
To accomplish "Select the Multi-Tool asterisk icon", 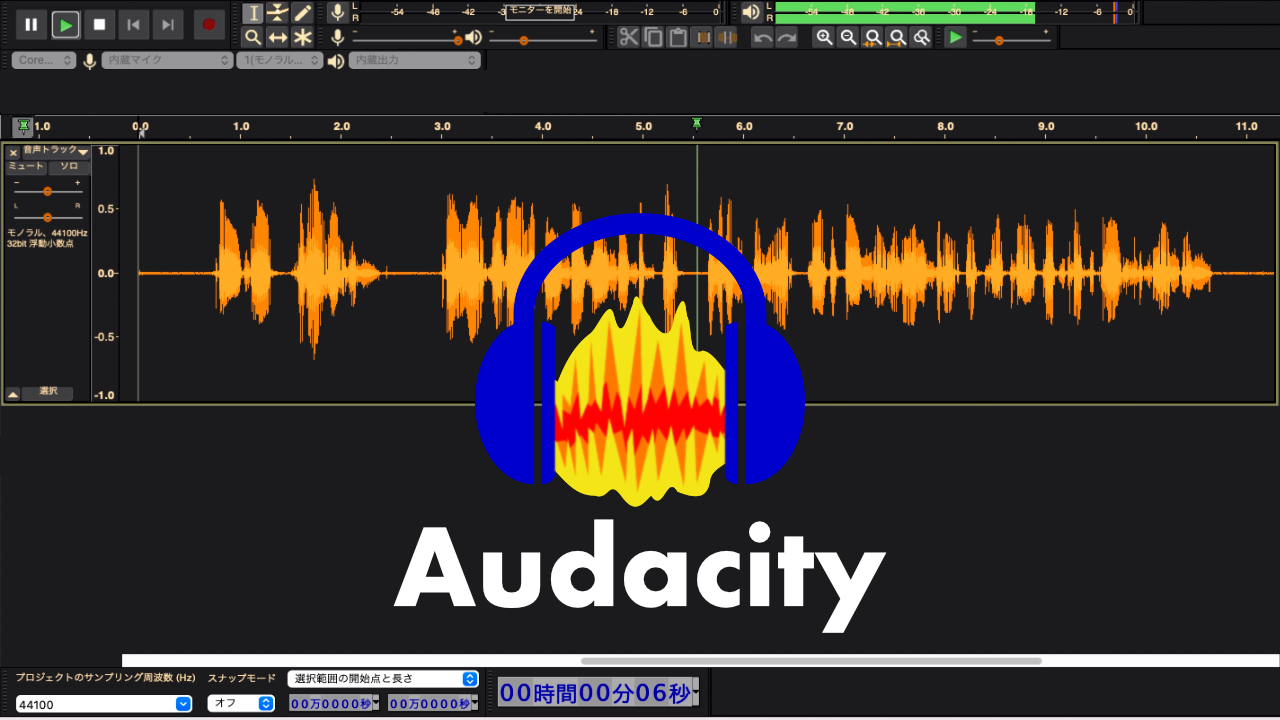I will (302, 37).
